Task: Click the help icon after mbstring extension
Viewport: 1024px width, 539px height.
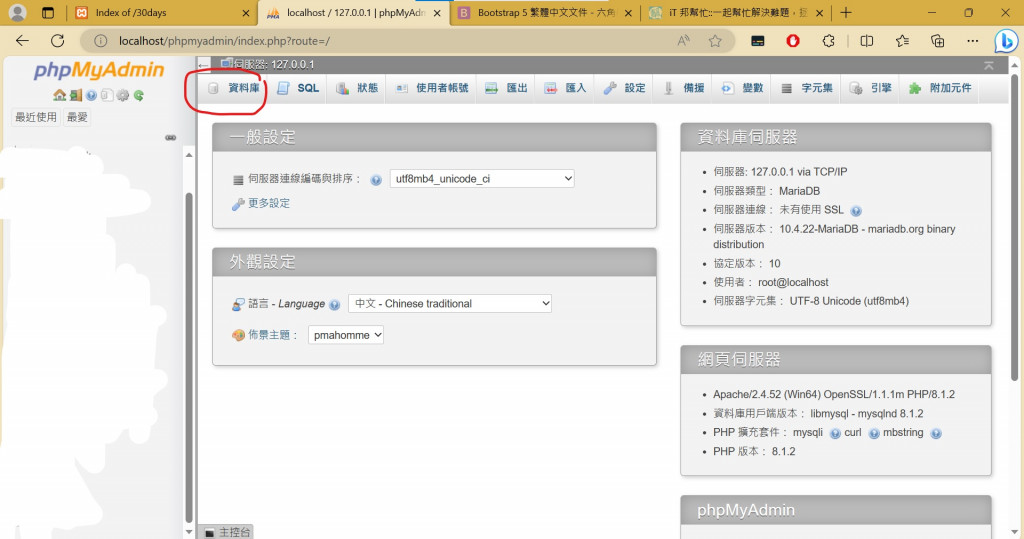Action: click(x=936, y=433)
